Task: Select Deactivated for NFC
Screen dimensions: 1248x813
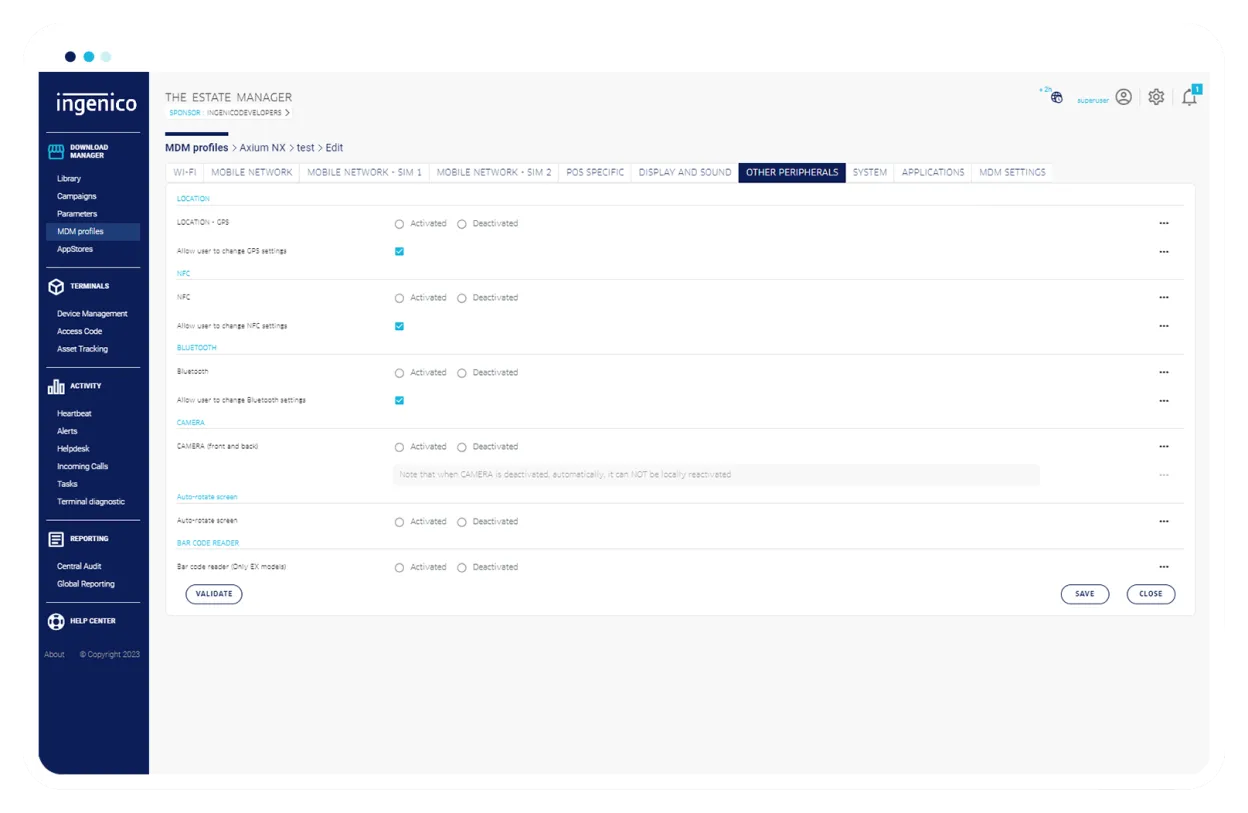Action: [462, 298]
